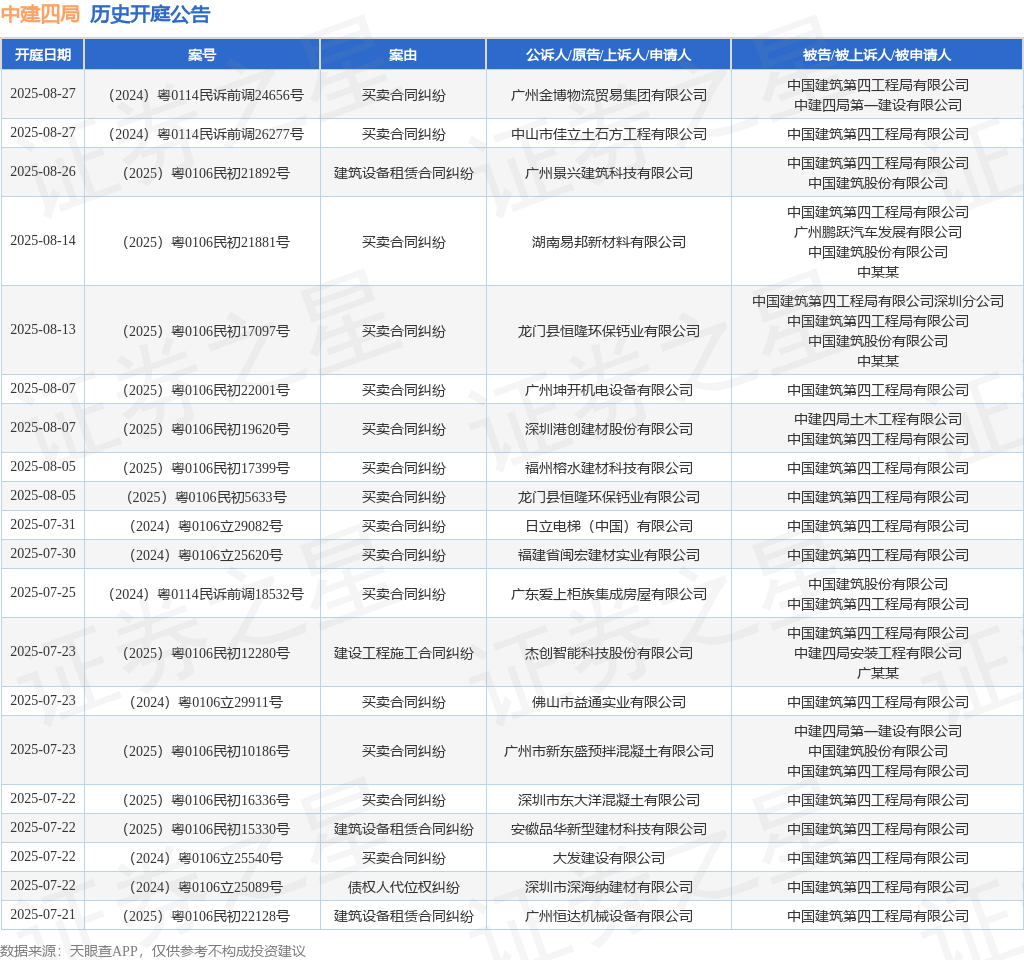Select case number 粤0106立29082号

point(206,526)
